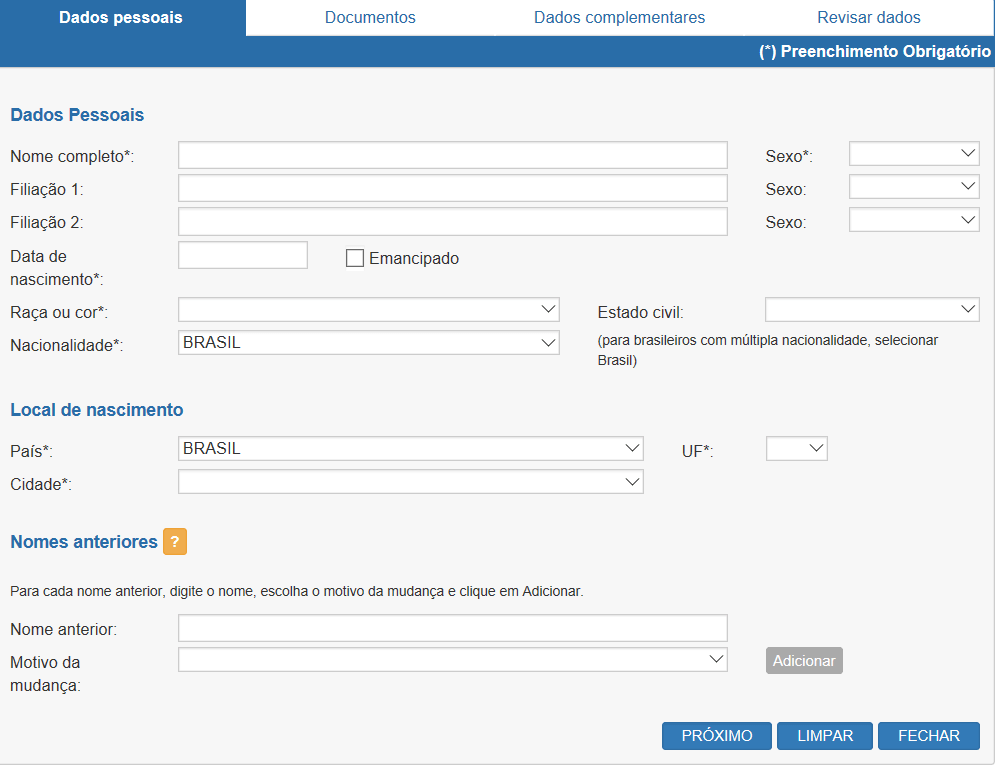Click the múltipla nacionalidade note text
This screenshot has width=995, height=770.
coord(768,350)
